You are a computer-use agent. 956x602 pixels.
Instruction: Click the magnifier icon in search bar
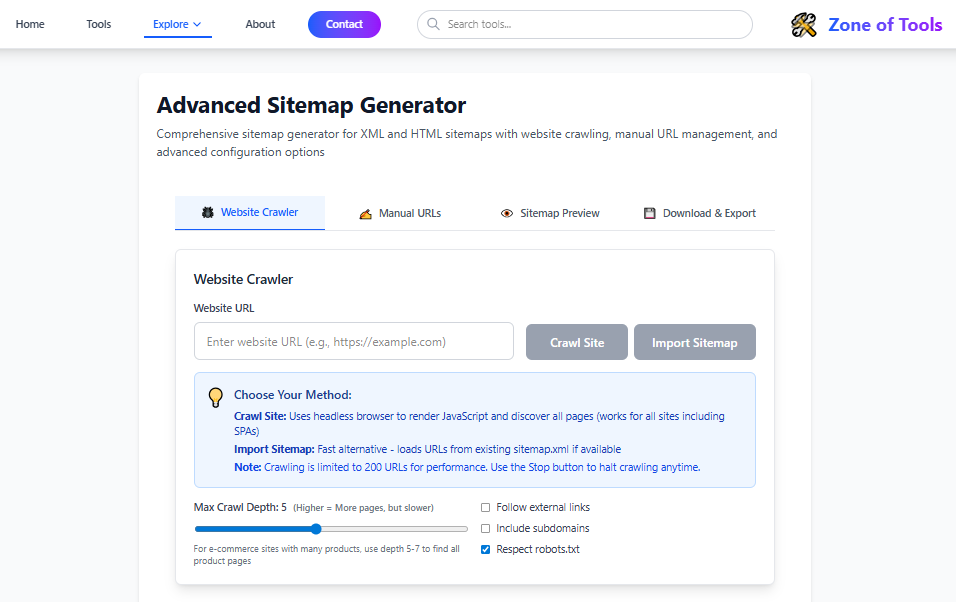[x=433, y=24]
